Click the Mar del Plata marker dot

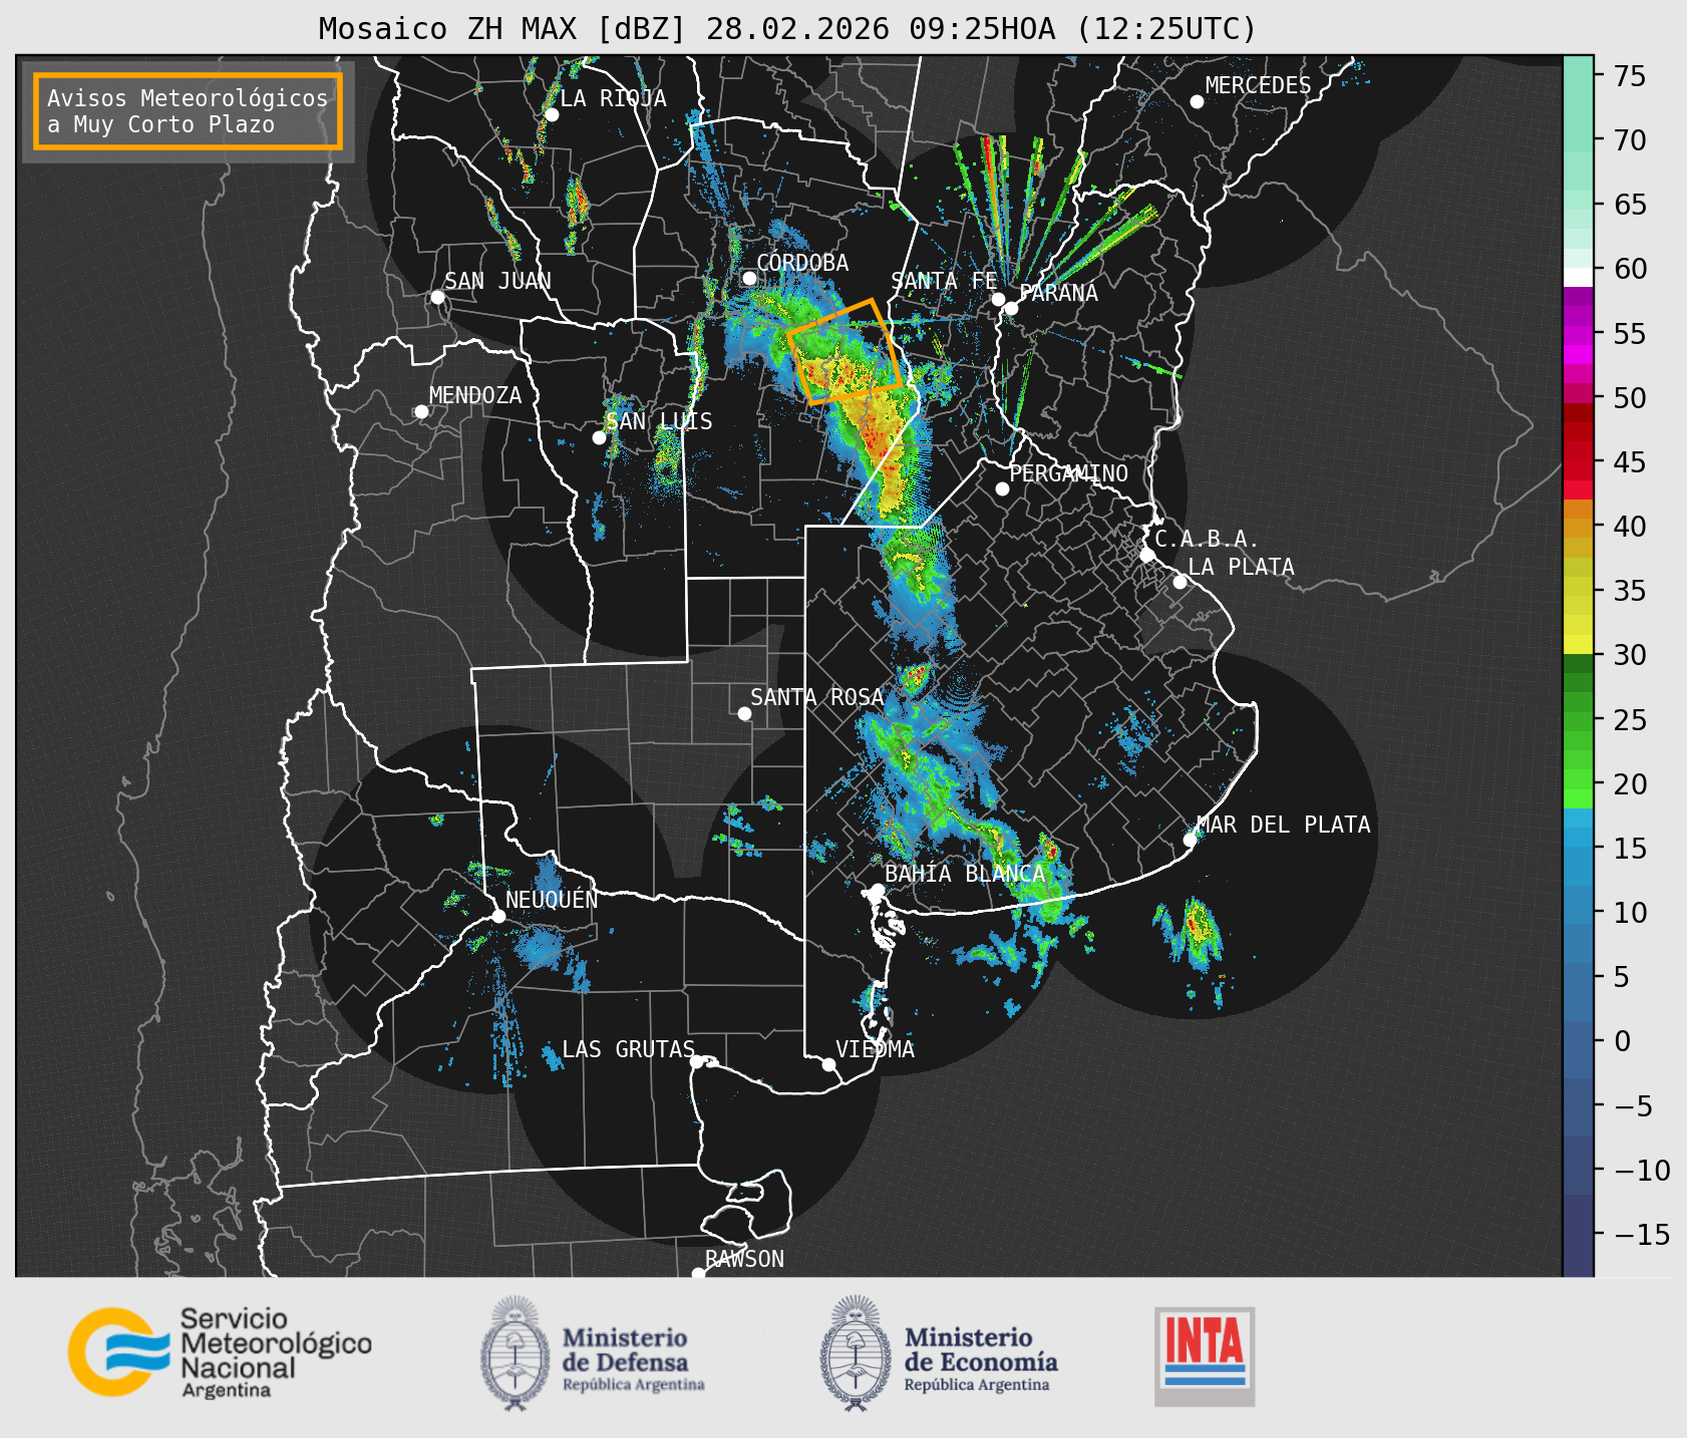[1190, 839]
